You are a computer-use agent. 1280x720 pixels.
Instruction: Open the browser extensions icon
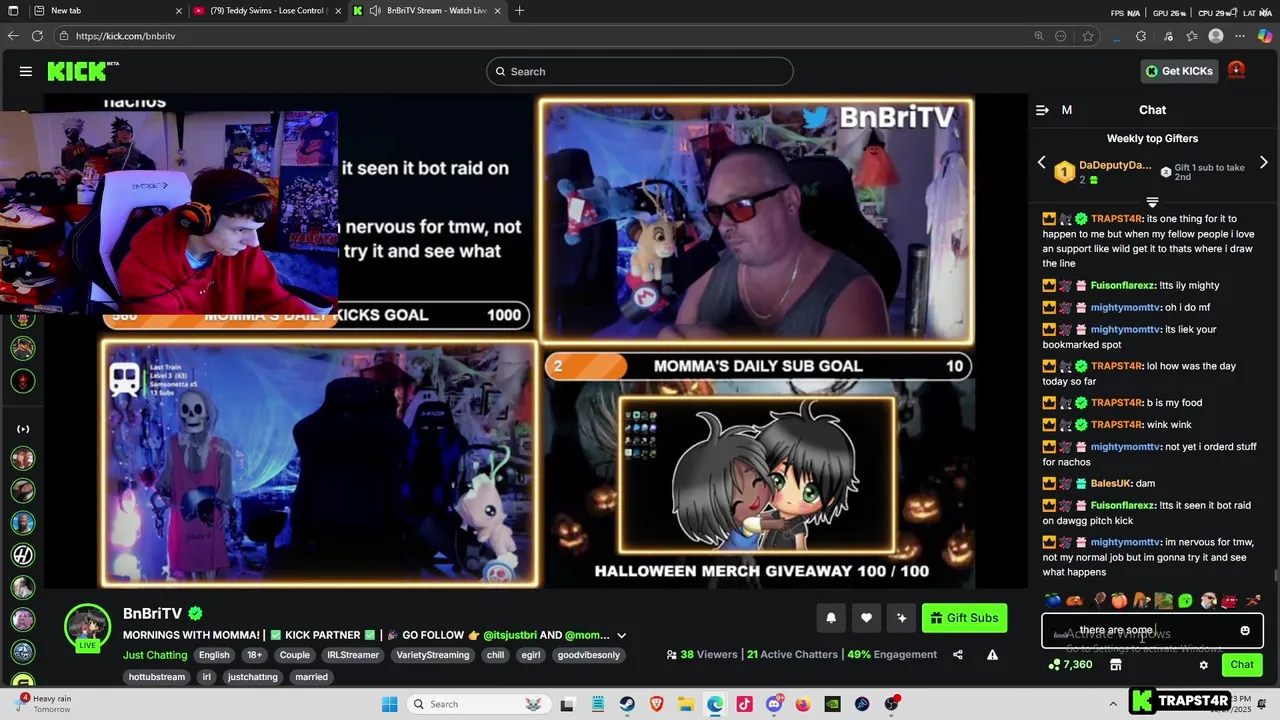coord(1141,36)
